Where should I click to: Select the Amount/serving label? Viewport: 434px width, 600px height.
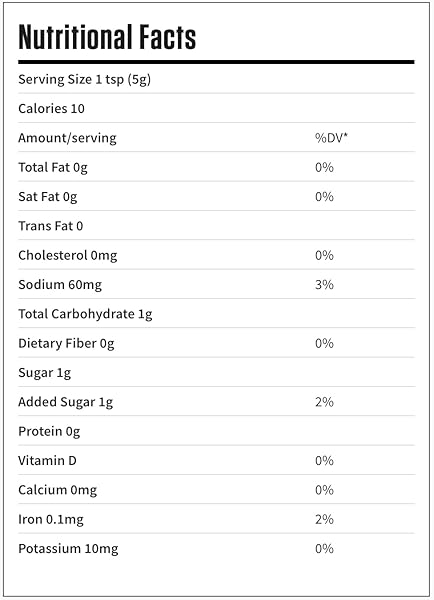pyautogui.click(x=67, y=138)
